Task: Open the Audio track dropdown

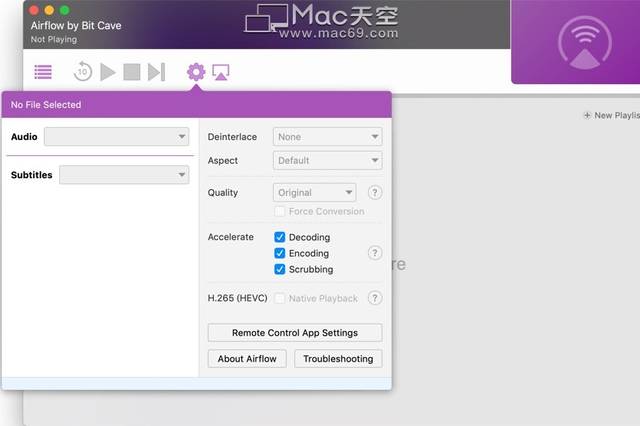Action: pyautogui.click(x=117, y=137)
